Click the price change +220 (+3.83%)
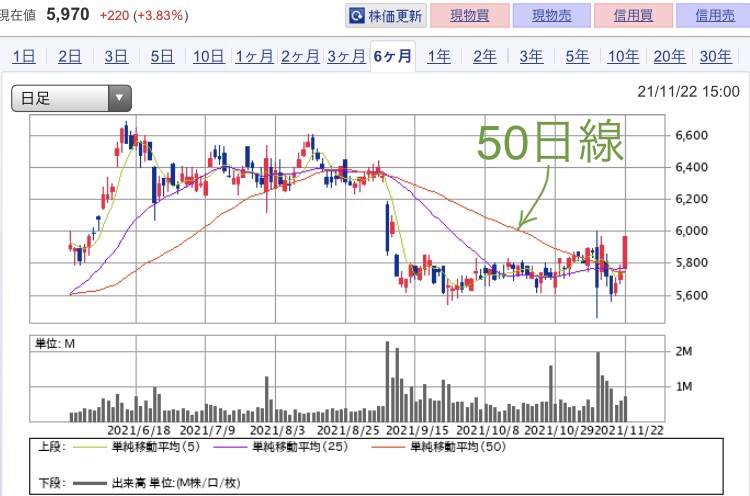 click(144, 15)
